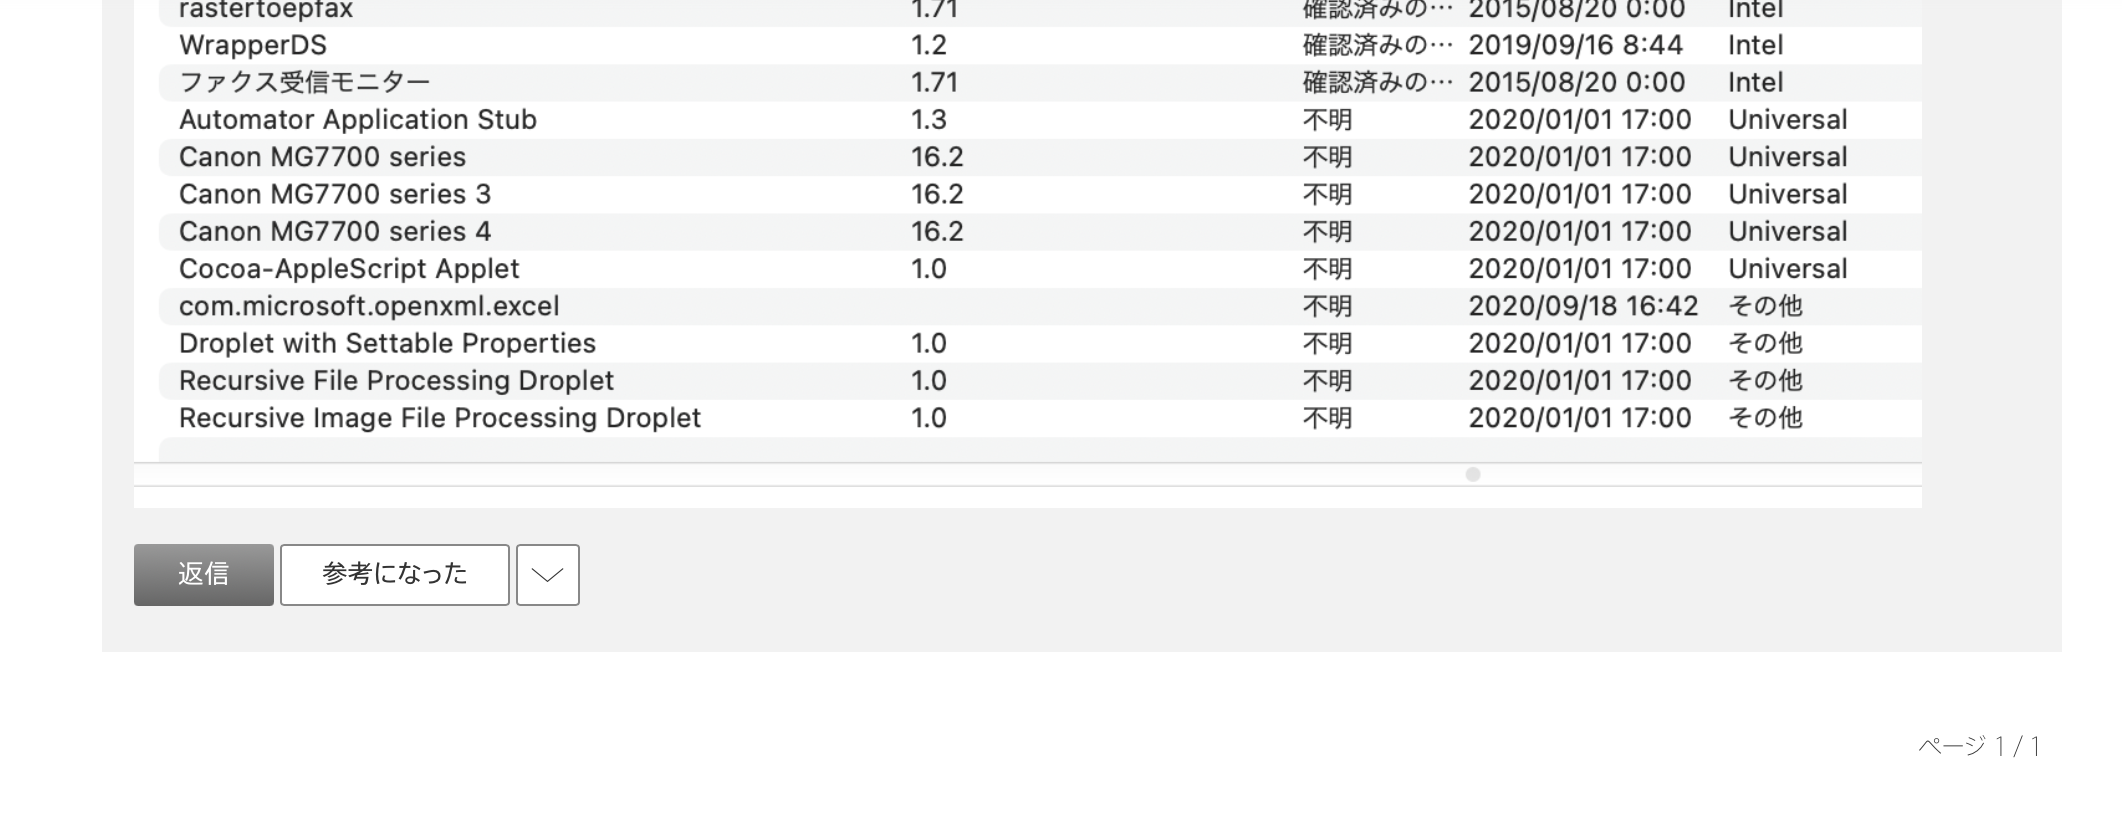This screenshot has height=818, width=2122.
Task: Click the 確認済み status cell for WrapperDS
Action: coord(1376,45)
